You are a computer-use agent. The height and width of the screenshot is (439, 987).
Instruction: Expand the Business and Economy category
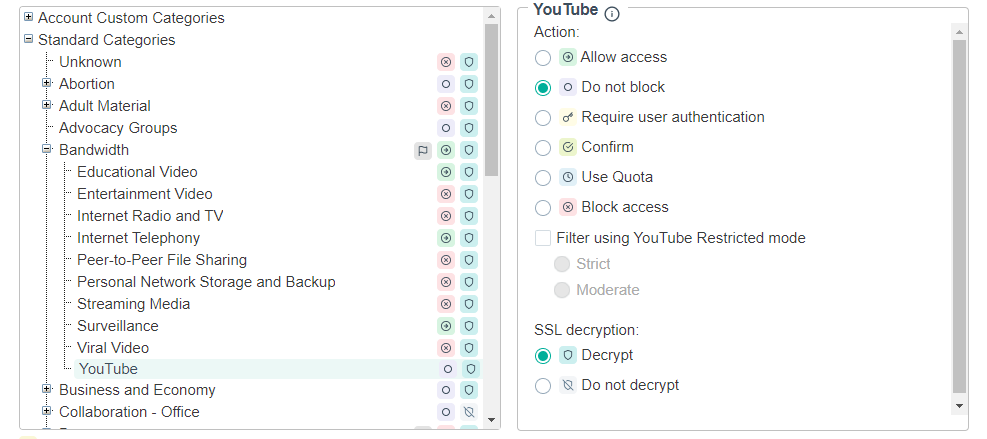(47, 389)
